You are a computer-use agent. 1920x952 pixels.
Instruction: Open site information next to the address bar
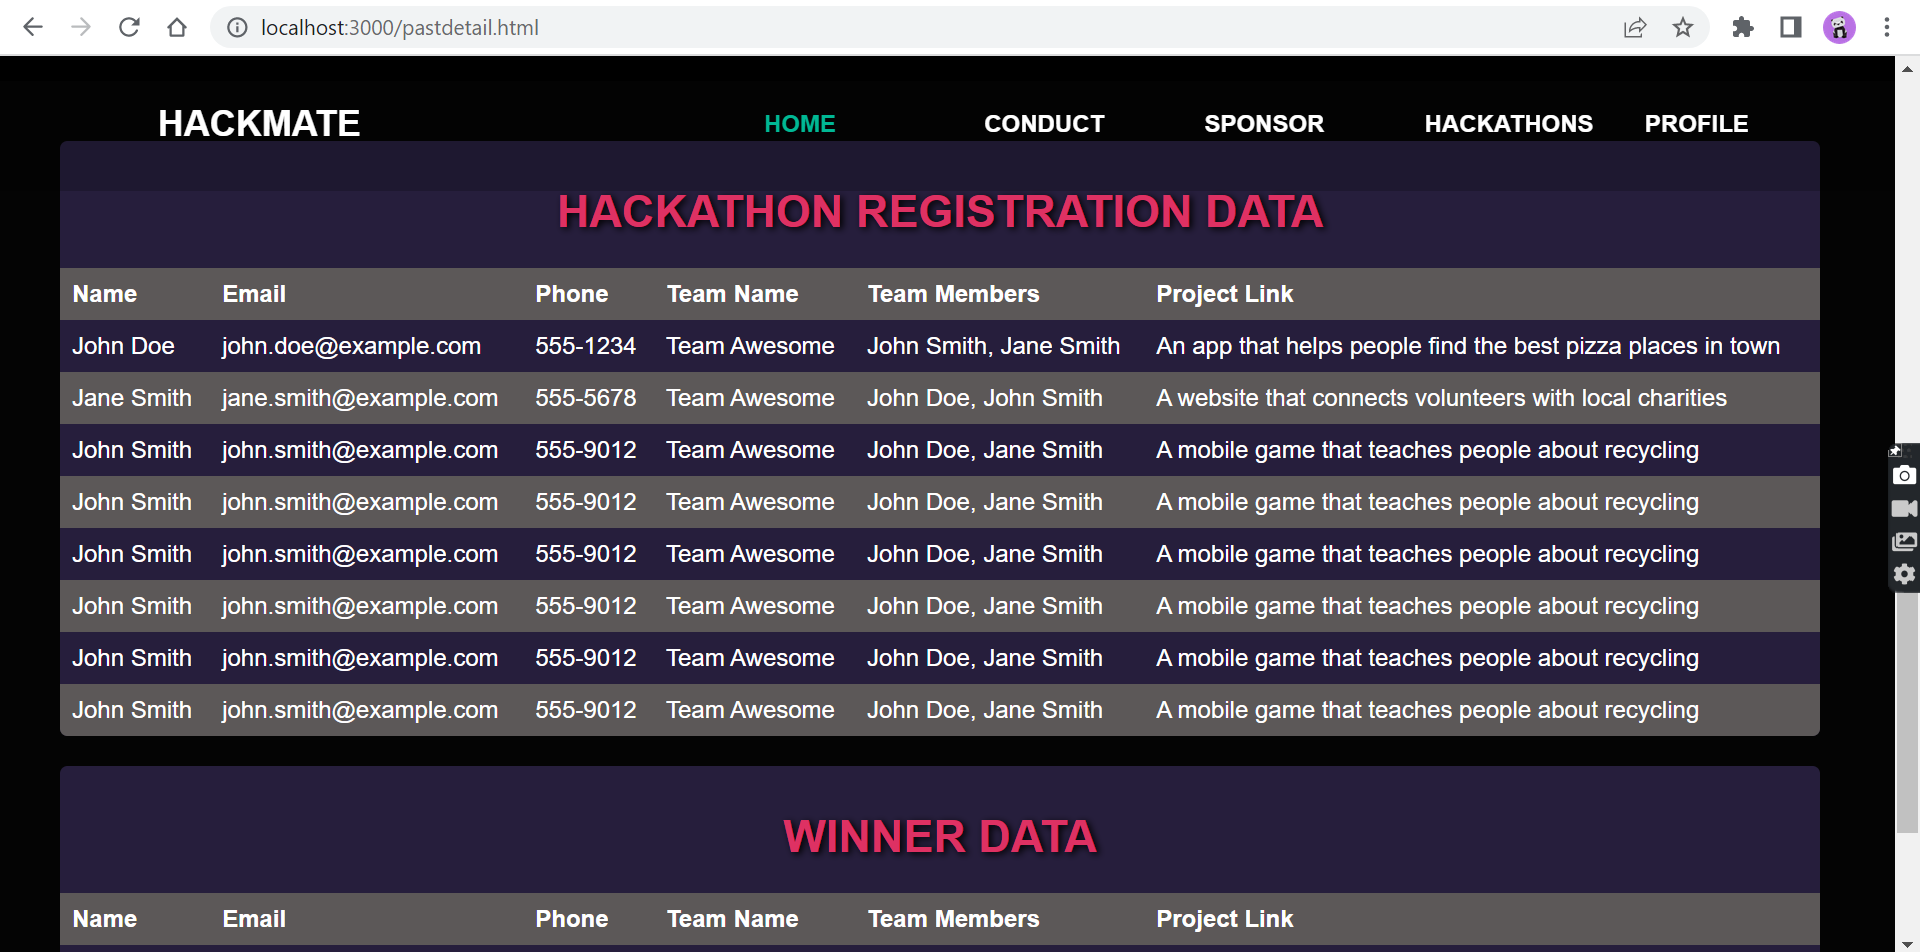click(x=237, y=27)
